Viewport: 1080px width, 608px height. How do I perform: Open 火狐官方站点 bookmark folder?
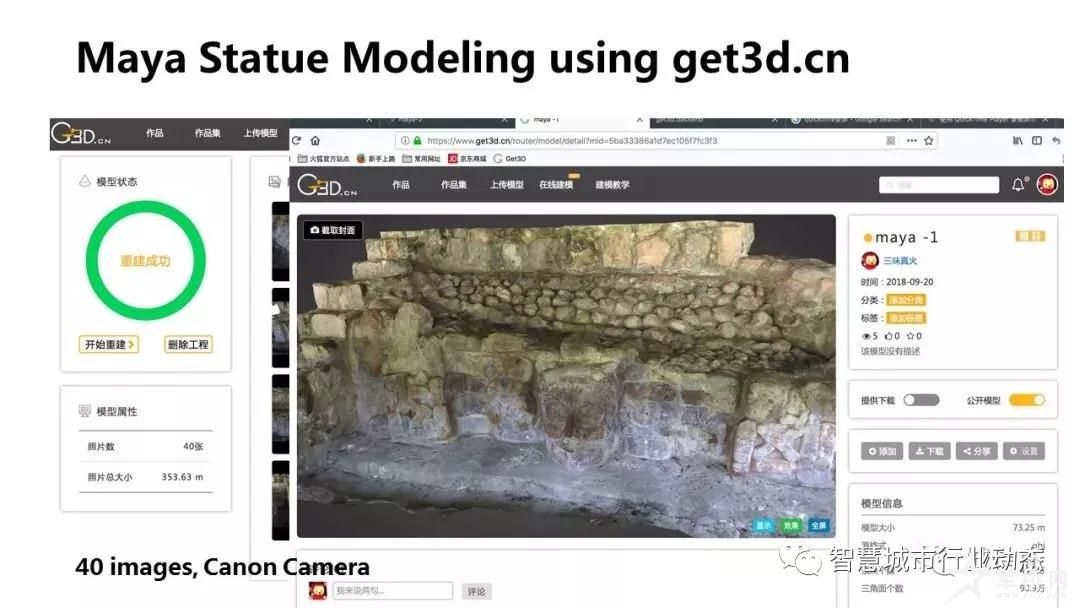tap(324, 158)
